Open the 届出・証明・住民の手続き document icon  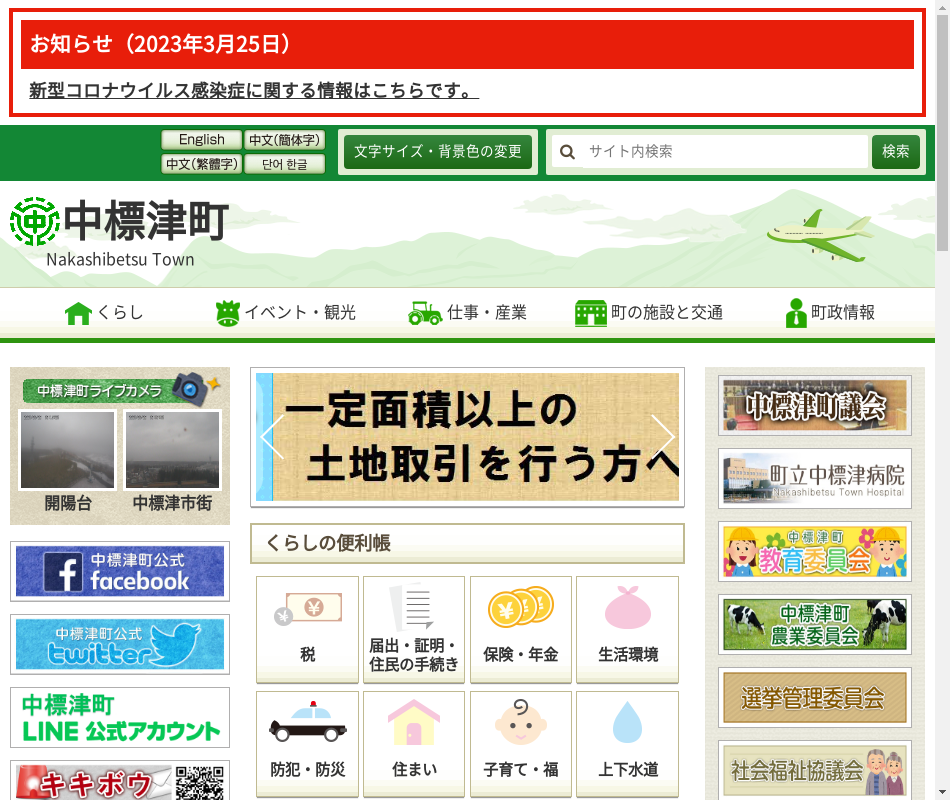[413, 608]
